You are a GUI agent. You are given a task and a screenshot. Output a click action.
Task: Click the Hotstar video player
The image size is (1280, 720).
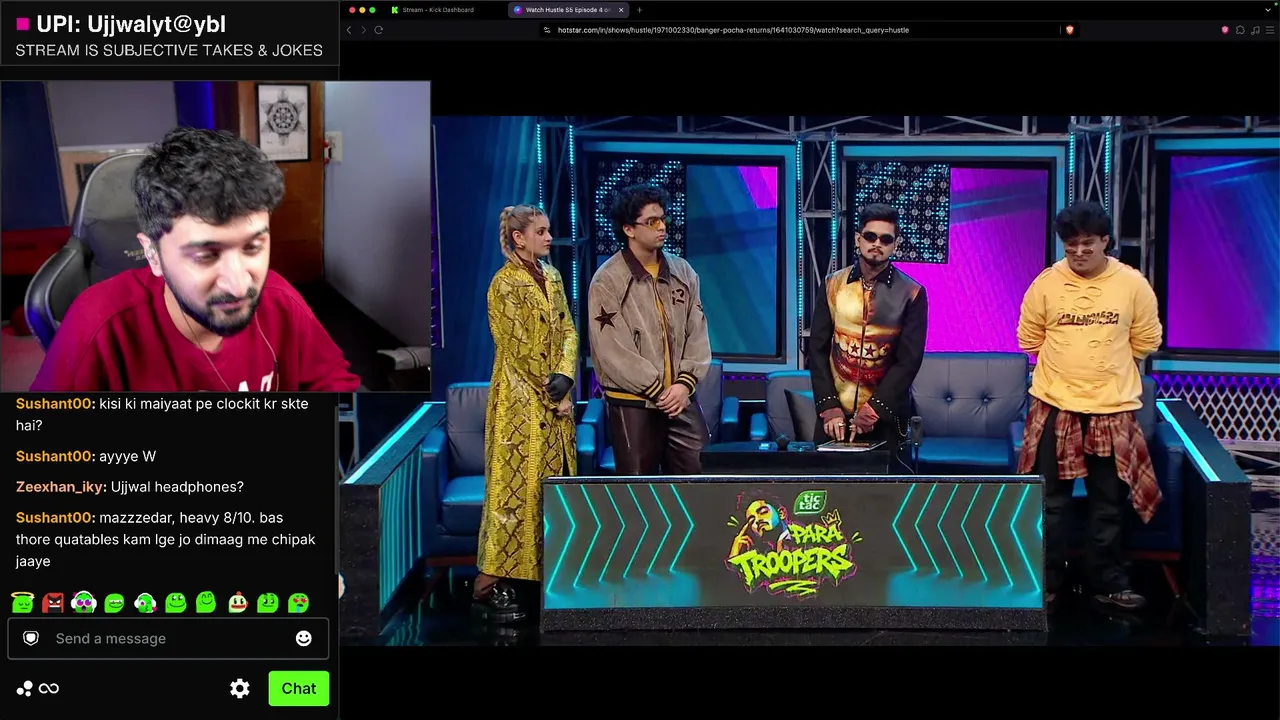click(x=810, y=380)
